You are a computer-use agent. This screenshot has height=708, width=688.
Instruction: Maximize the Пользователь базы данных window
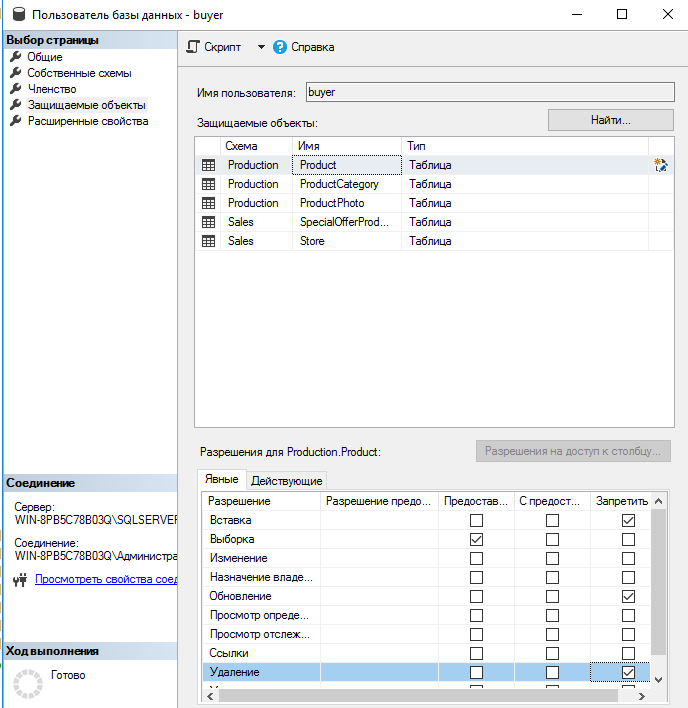(622, 14)
